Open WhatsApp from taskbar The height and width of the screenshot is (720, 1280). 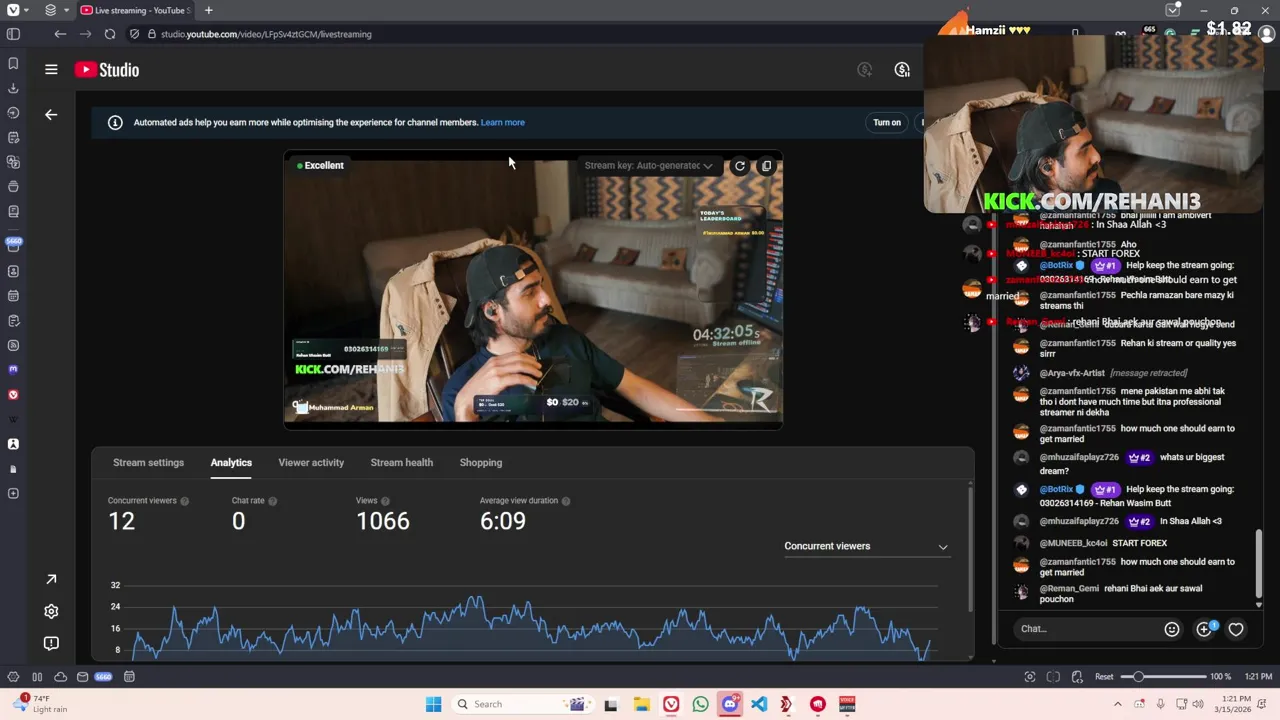[x=700, y=704]
